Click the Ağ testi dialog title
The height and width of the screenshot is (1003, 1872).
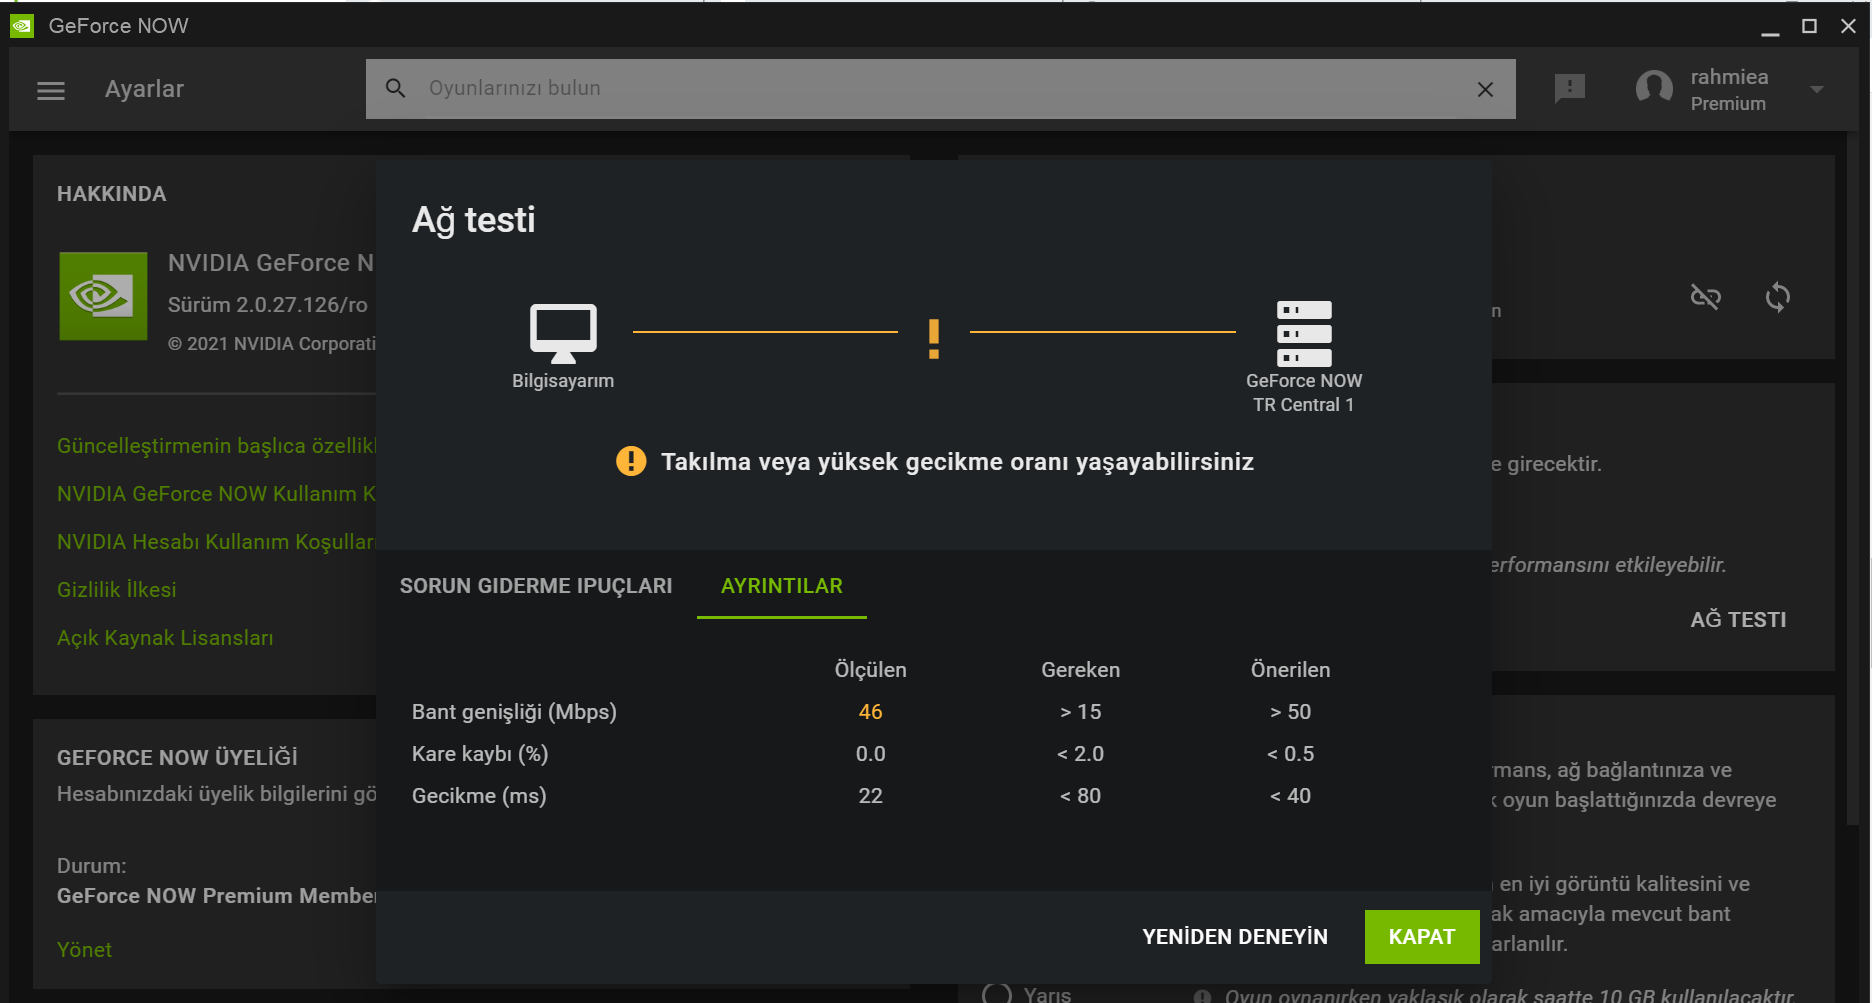(x=474, y=220)
